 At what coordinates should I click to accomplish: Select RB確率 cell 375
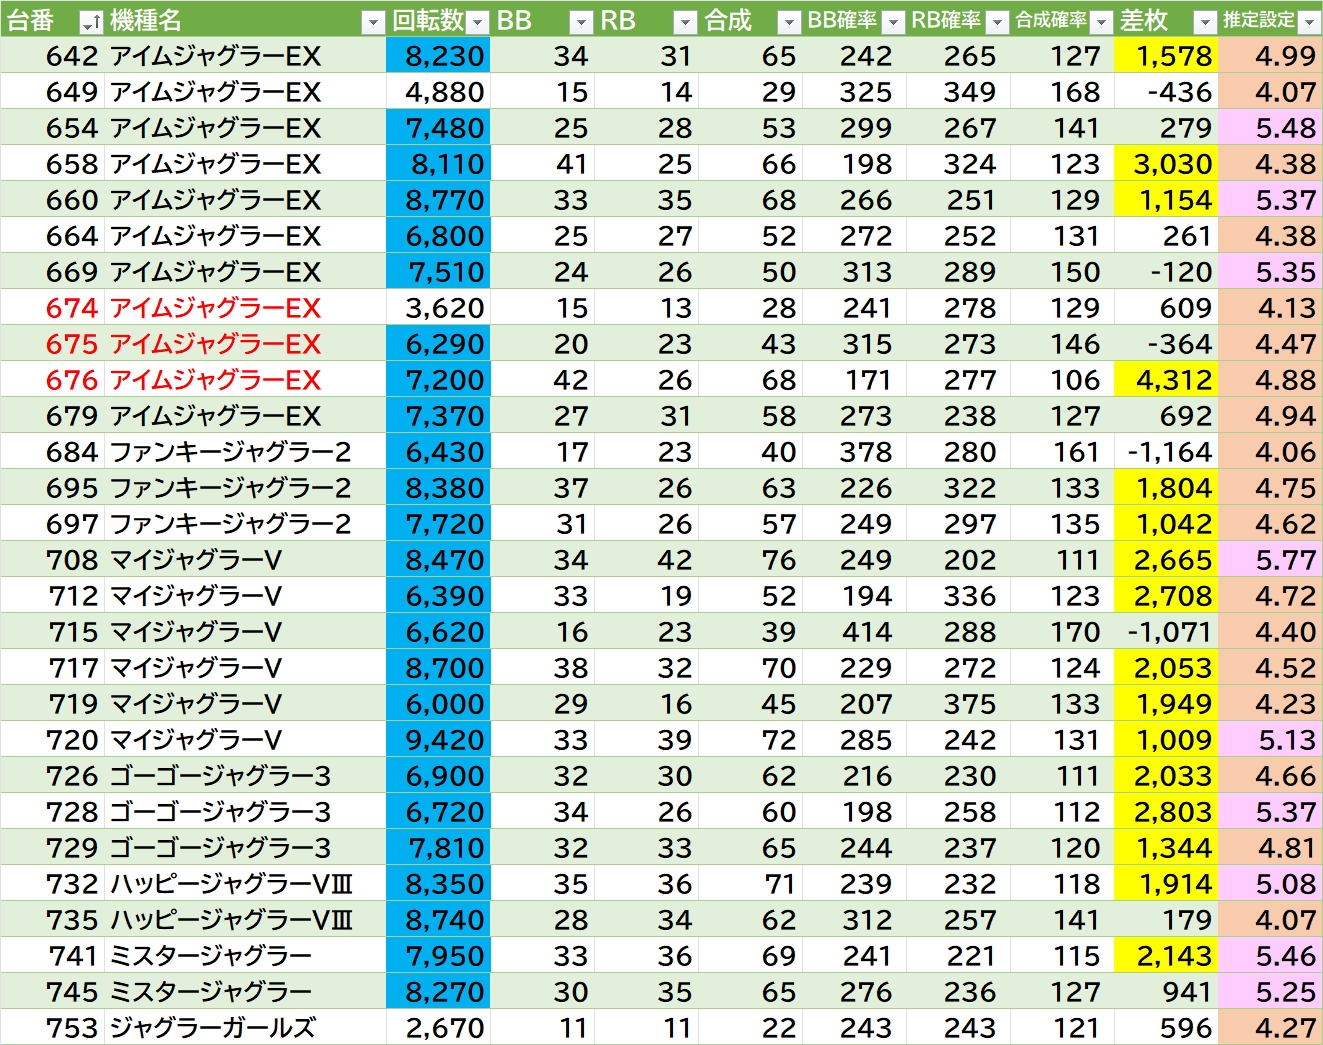[958, 704]
